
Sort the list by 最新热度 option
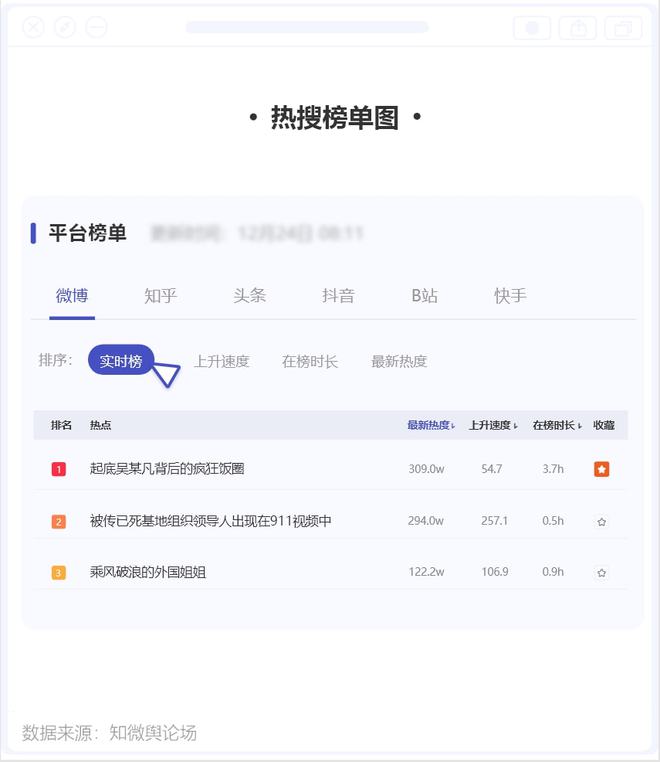[x=399, y=362]
